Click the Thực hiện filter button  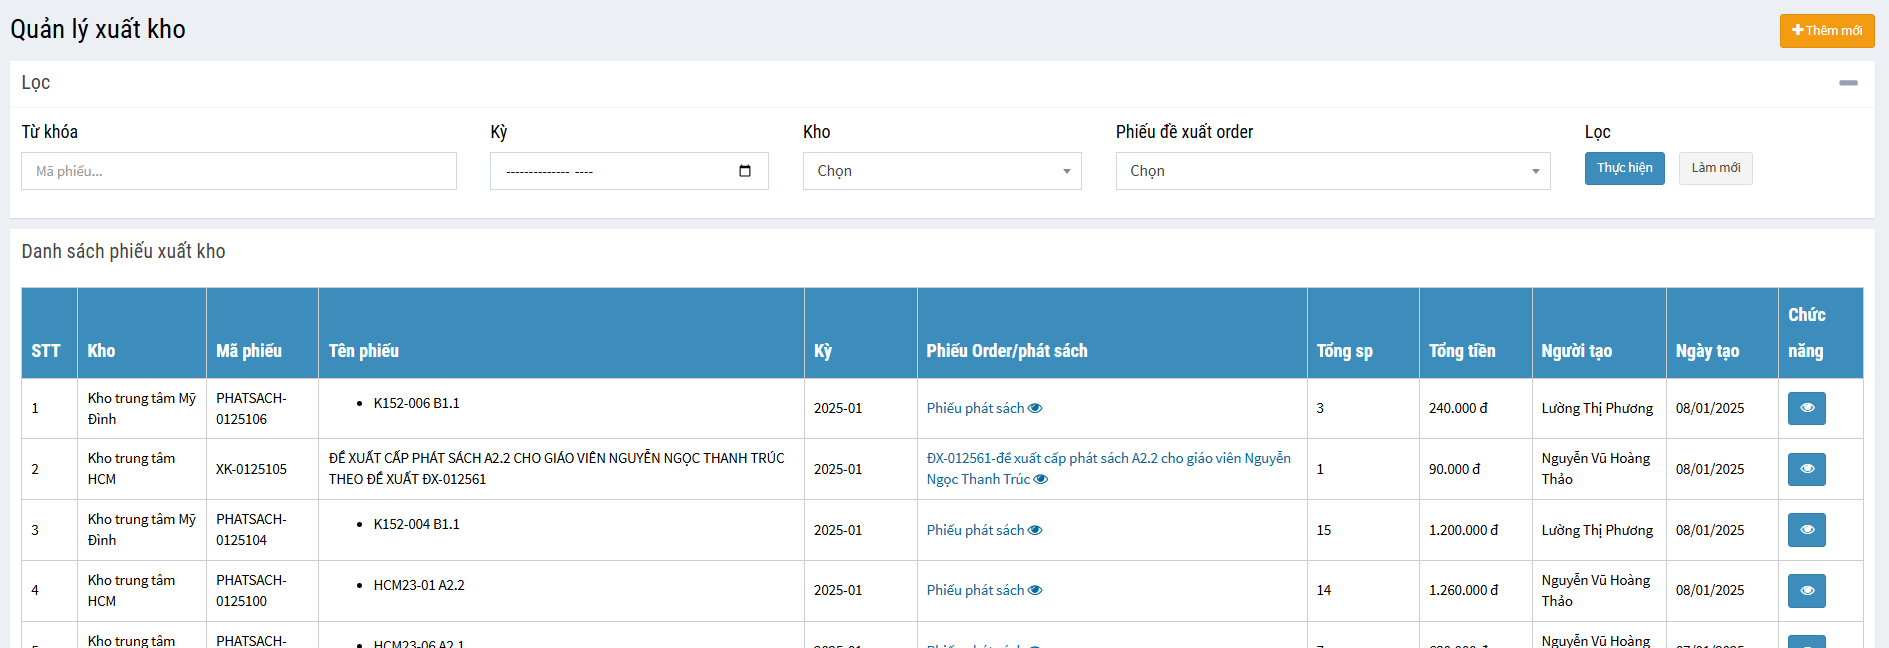[x=1624, y=168]
